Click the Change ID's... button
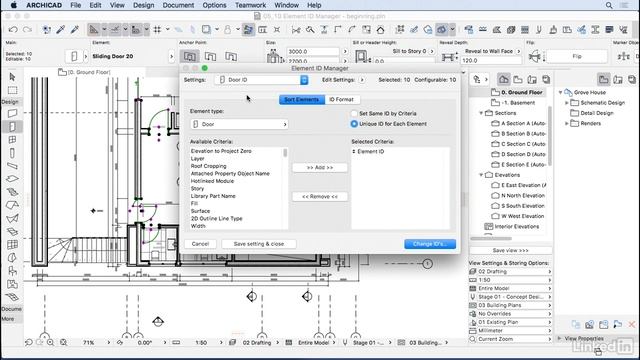Image resolution: width=640 pixels, height=360 pixels. point(430,244)
